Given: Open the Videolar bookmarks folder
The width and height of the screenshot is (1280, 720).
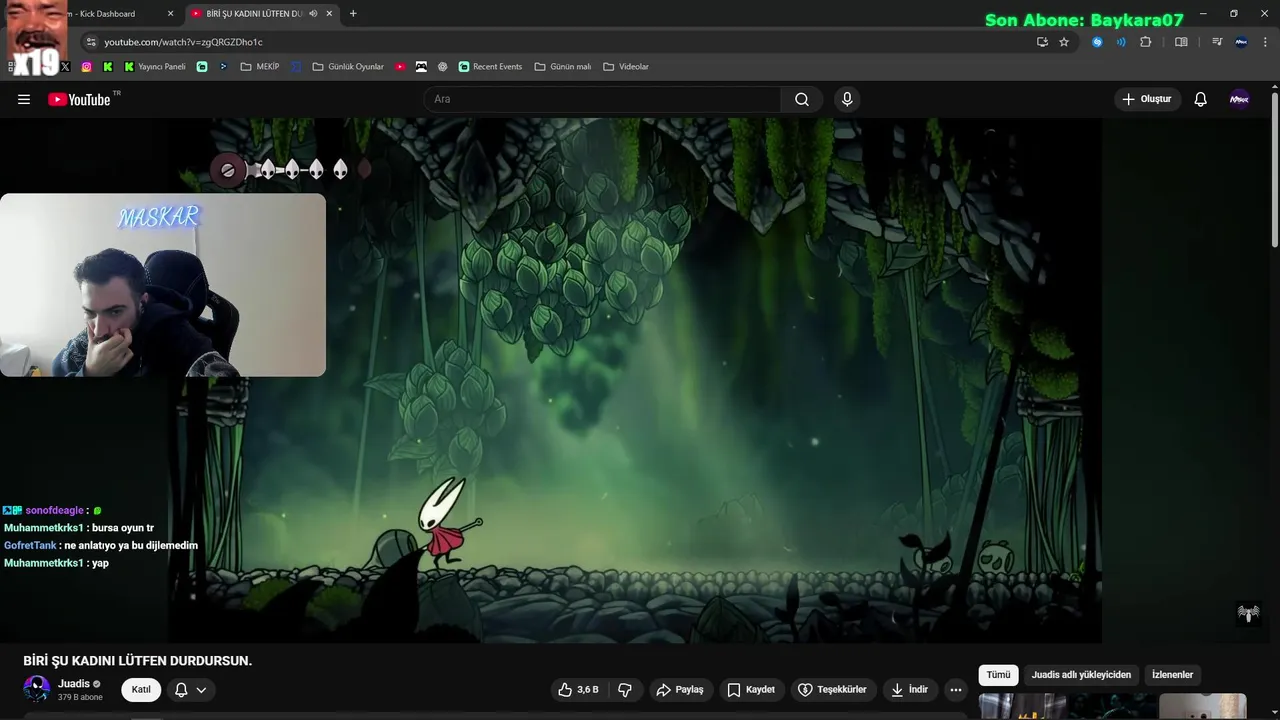Looking at the screenshot, I should click(626, 67).
